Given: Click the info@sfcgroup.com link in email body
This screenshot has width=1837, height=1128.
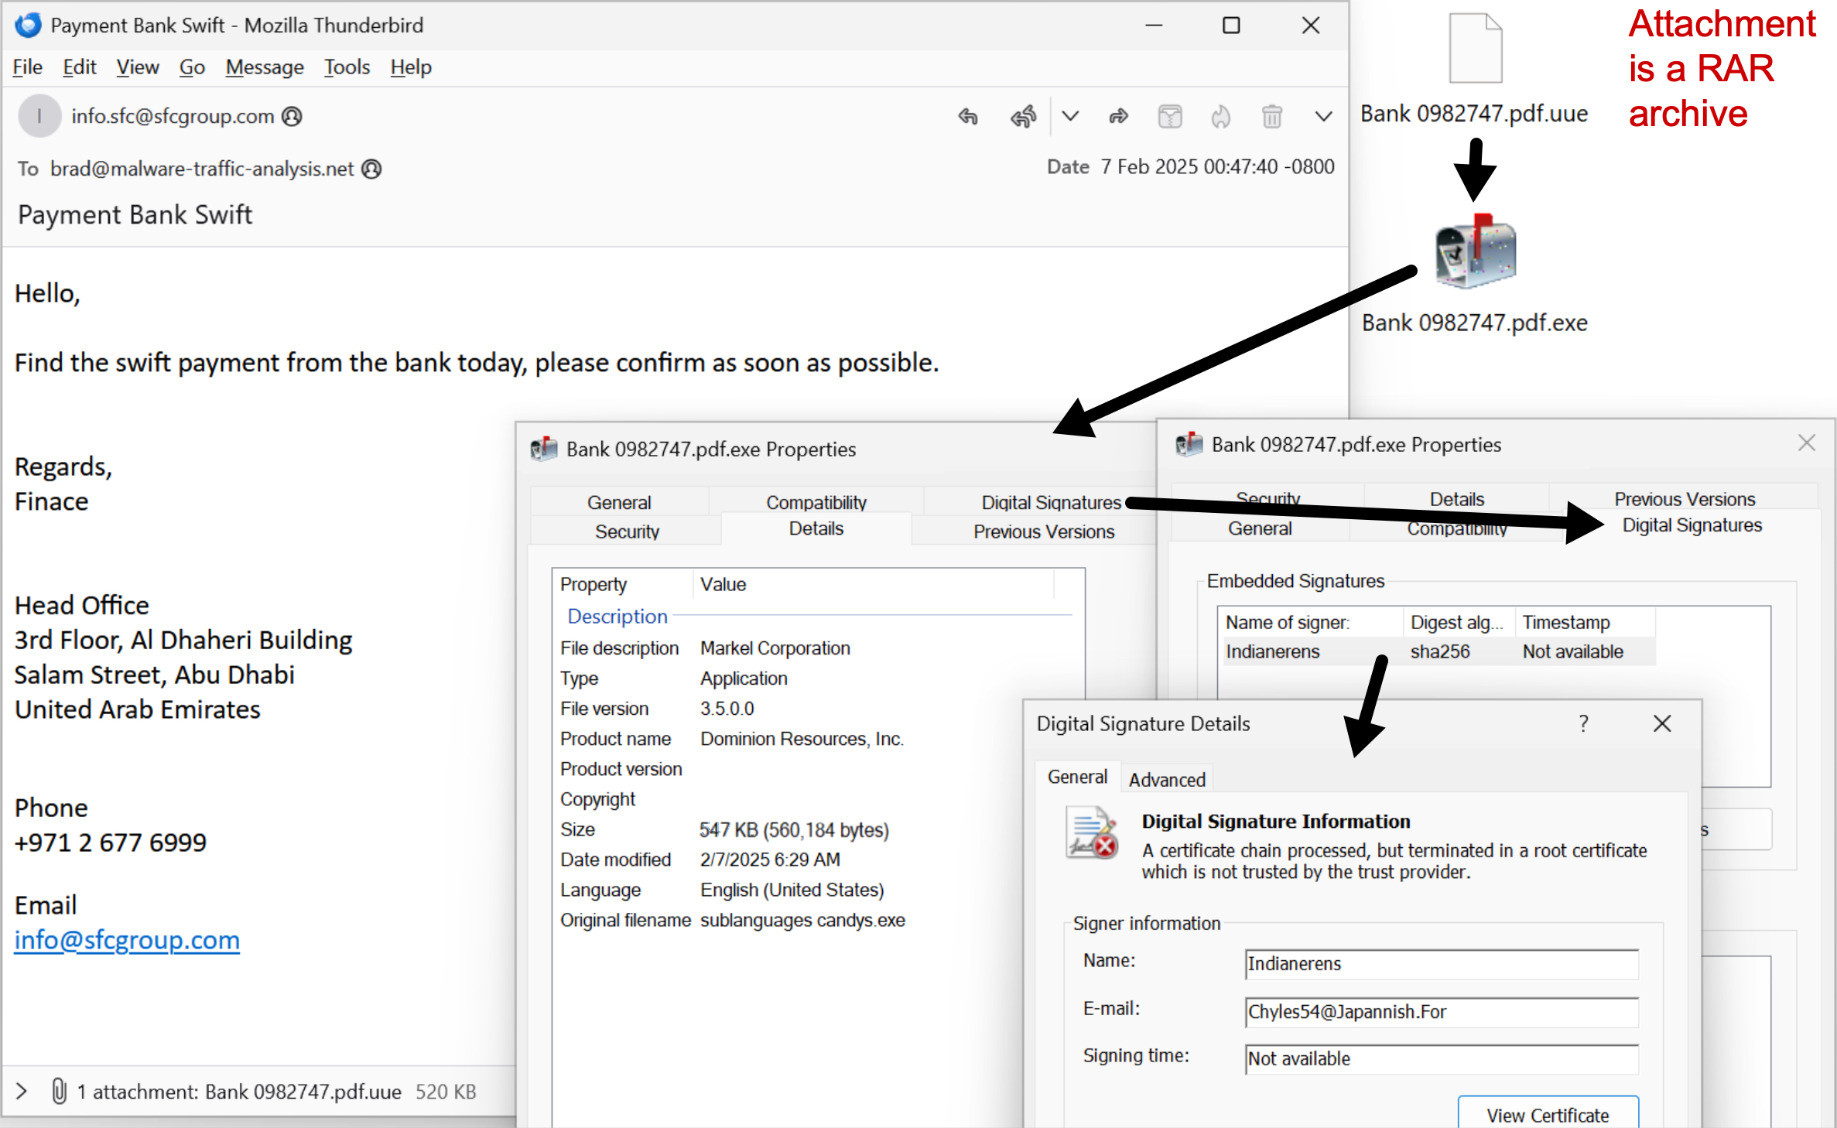Looking at the screenshot, I should tap(127, 940).
